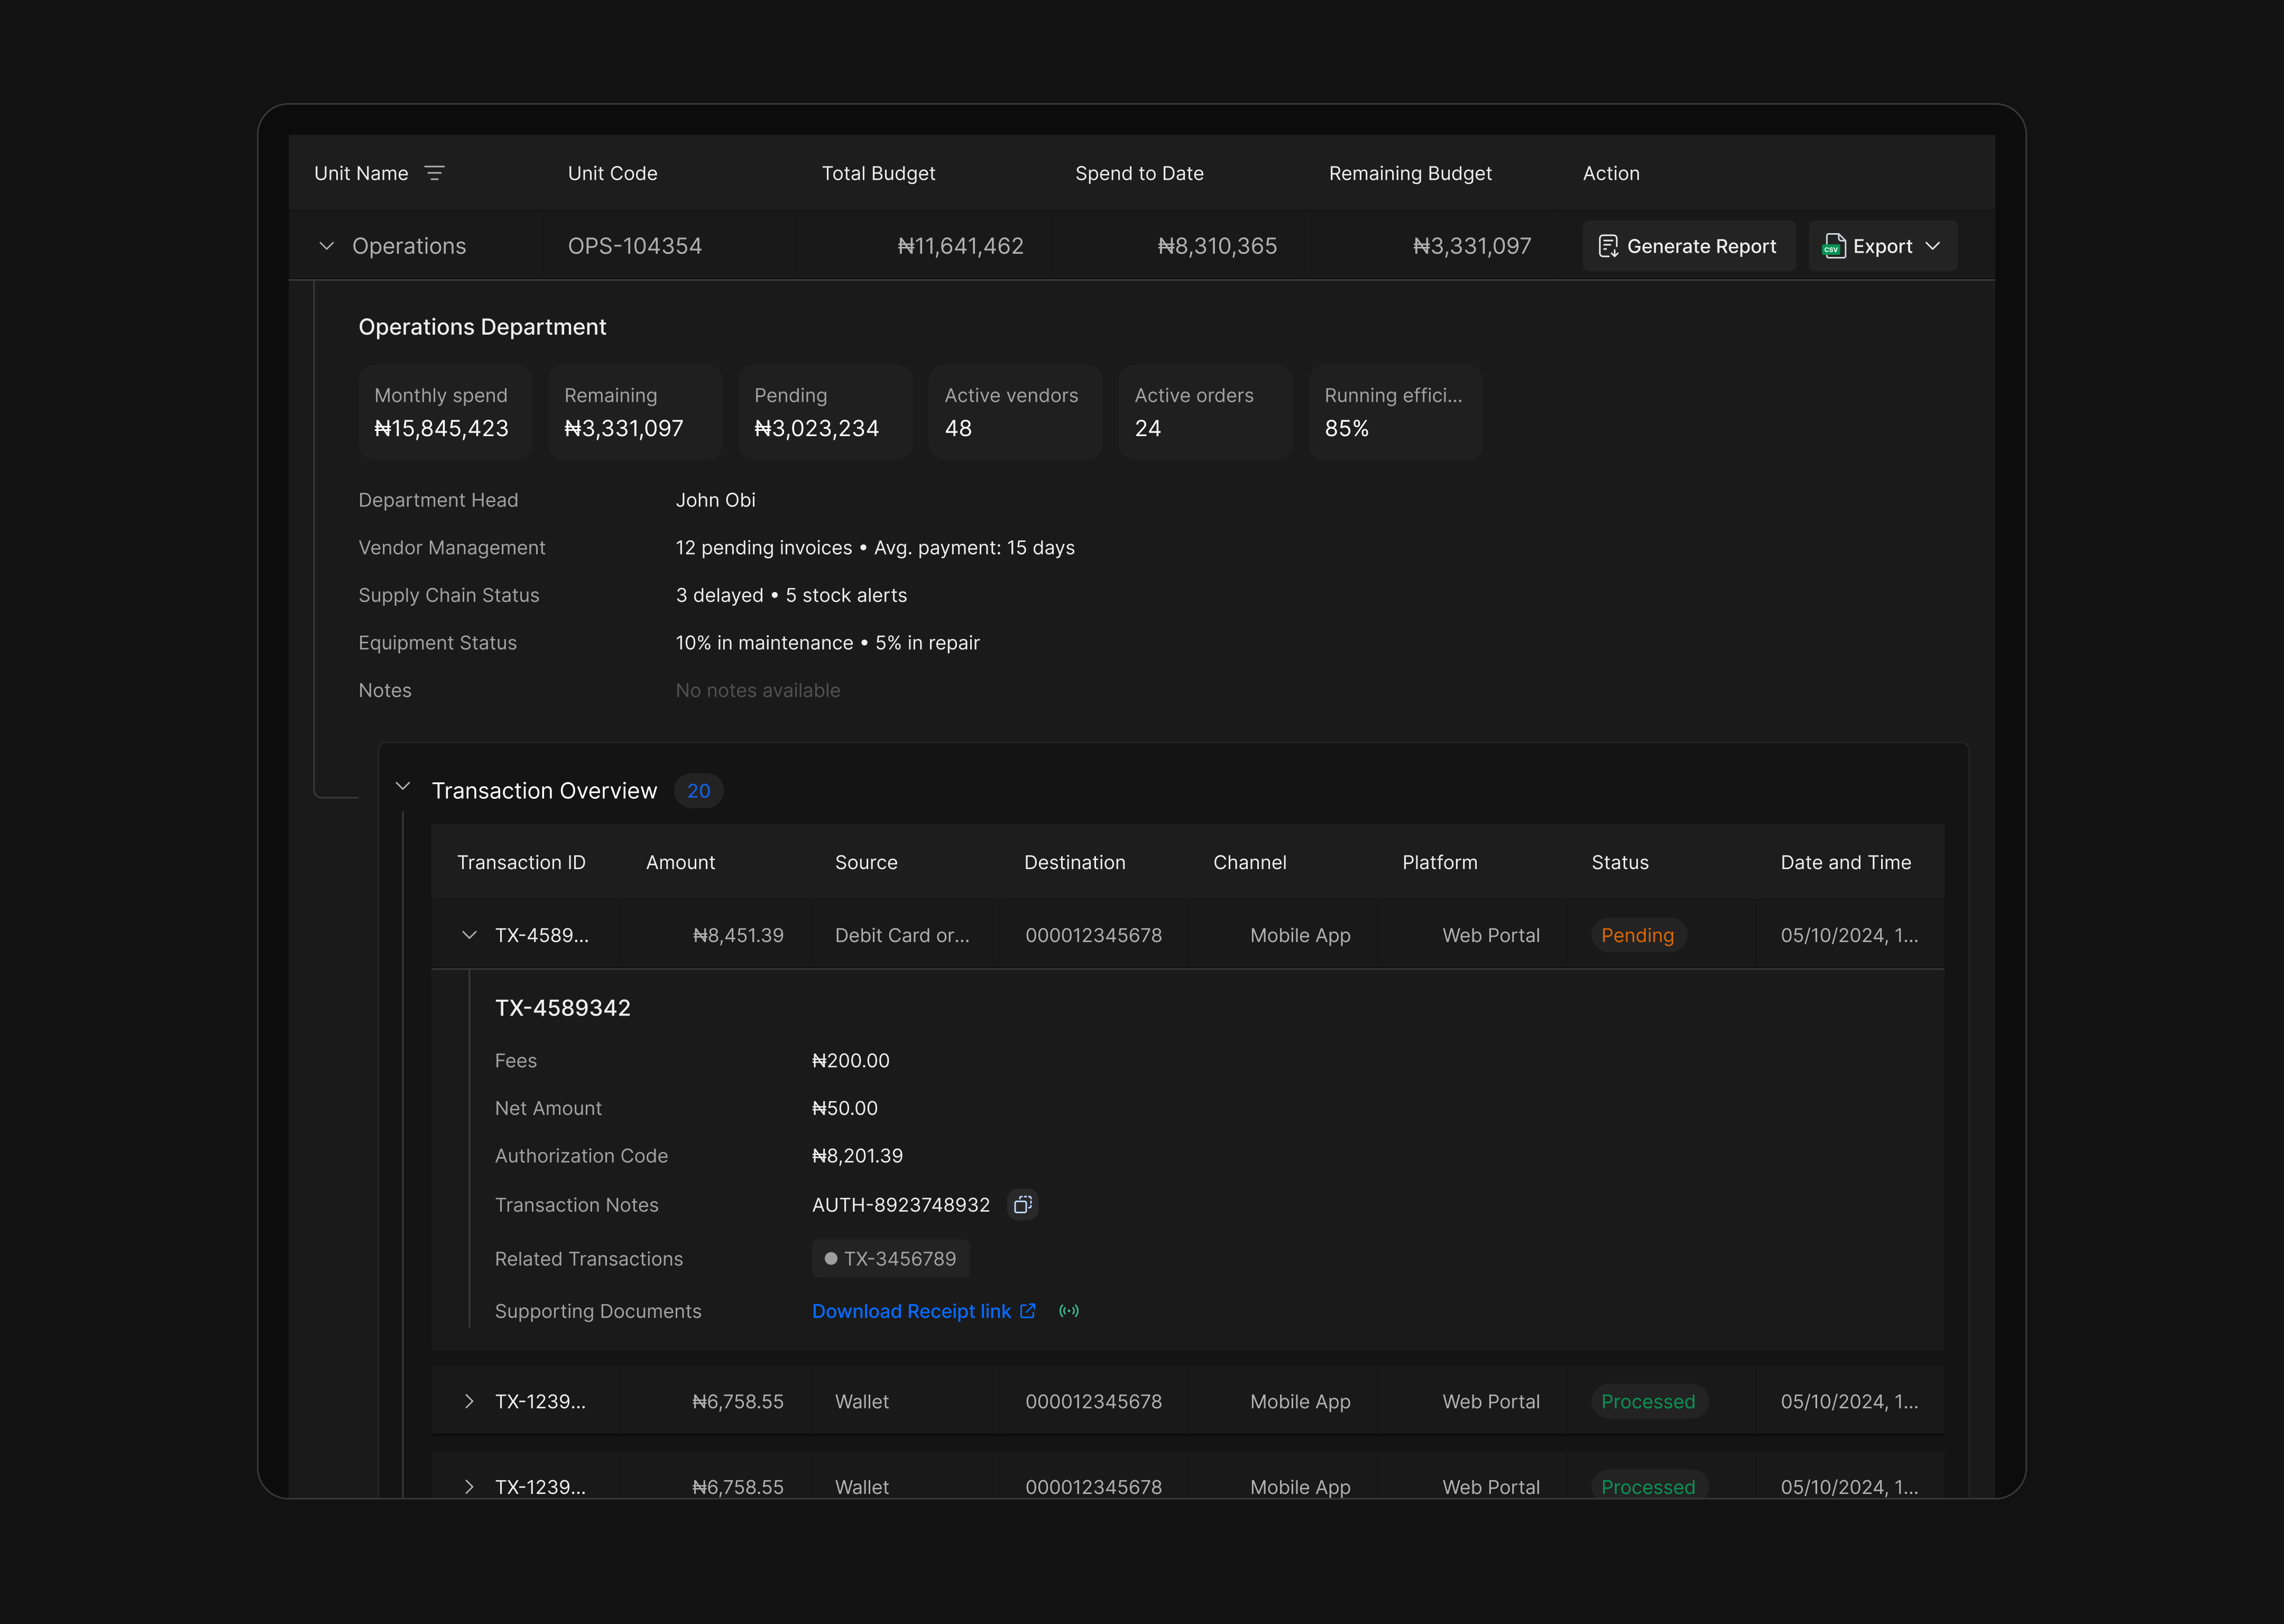Click the Generate Report button
2284x1624 pixels.
point(1689,245)
